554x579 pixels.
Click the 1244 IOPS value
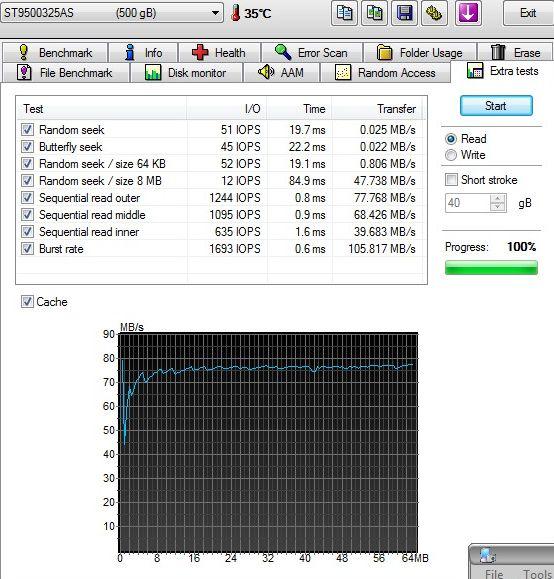coord(235,198)
